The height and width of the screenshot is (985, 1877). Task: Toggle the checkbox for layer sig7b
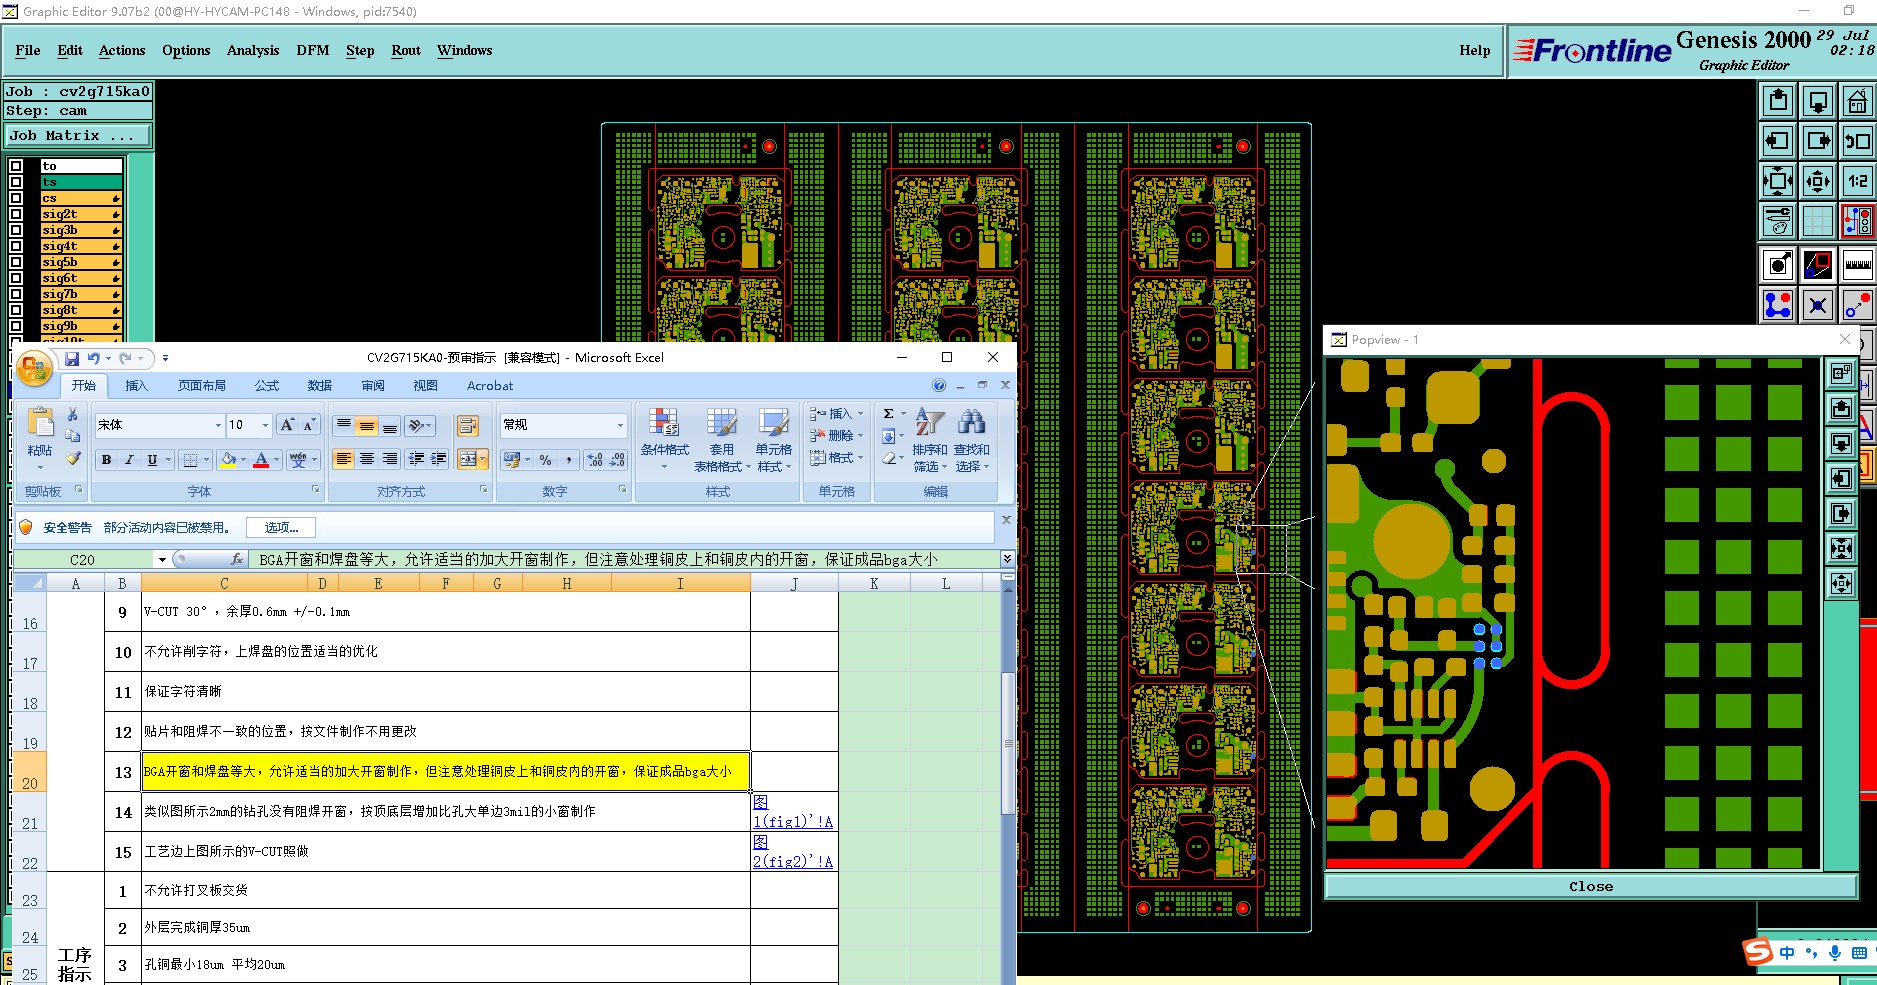[16, 294]
